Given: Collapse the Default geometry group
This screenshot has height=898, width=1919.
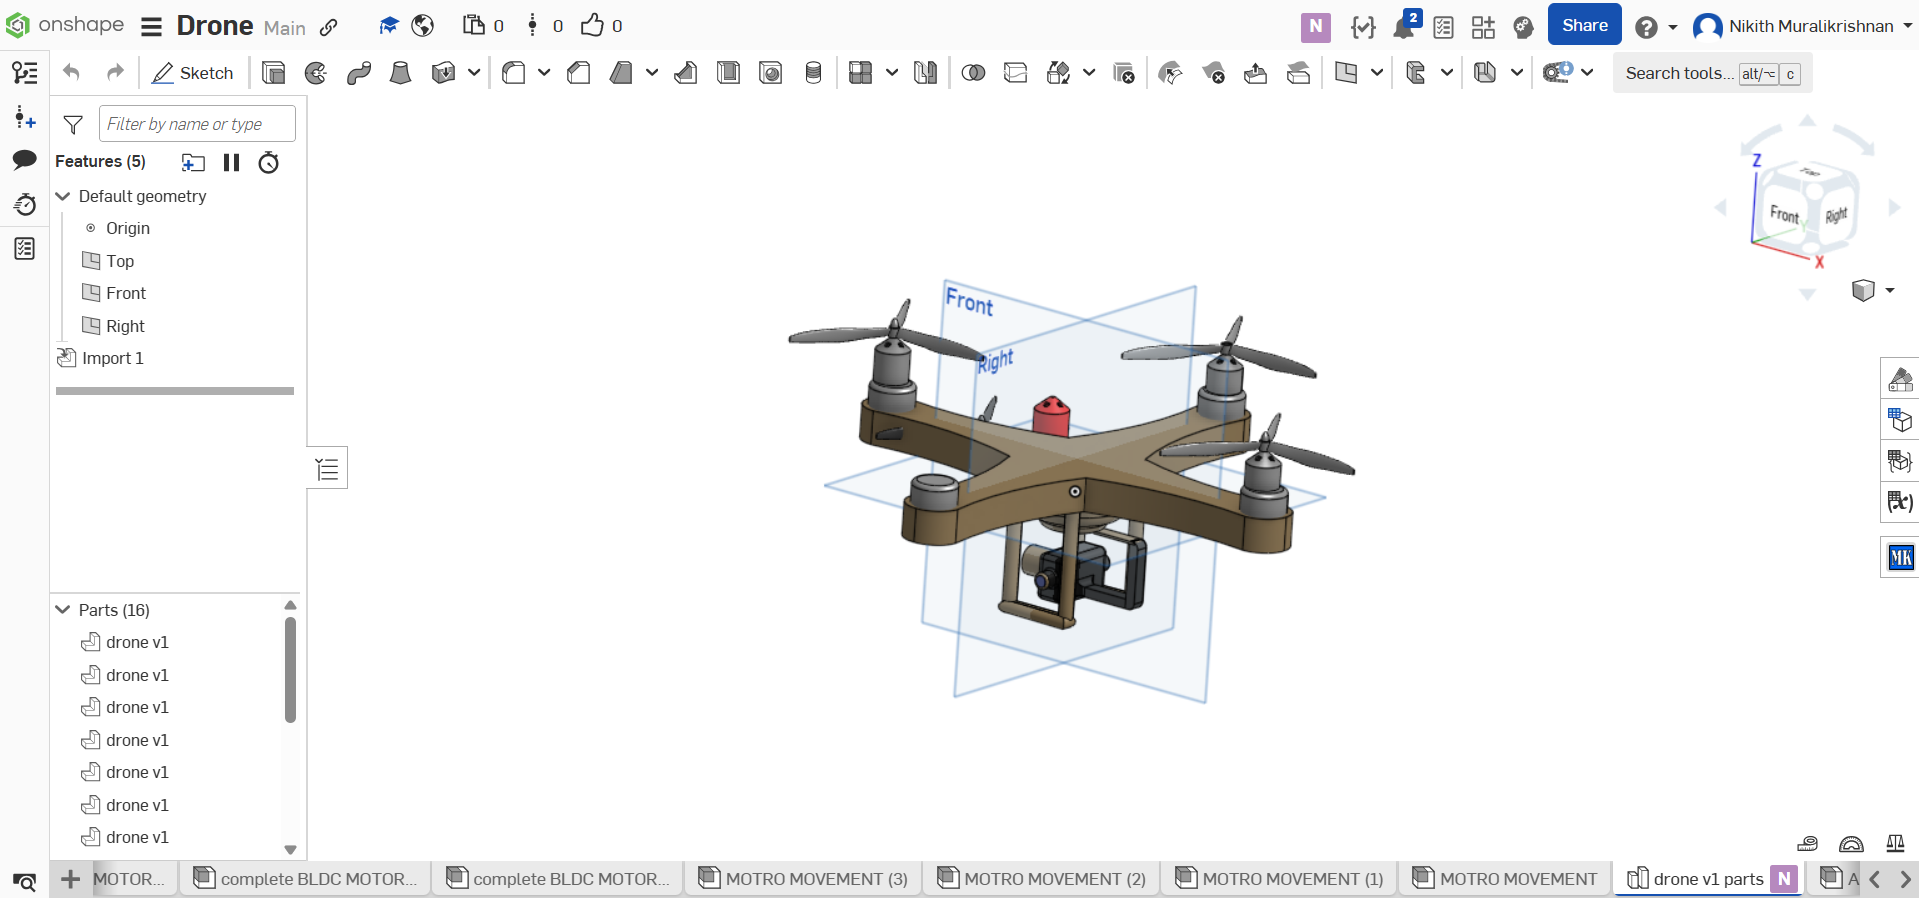Looking at the screenshot, I should pos(63,196).
